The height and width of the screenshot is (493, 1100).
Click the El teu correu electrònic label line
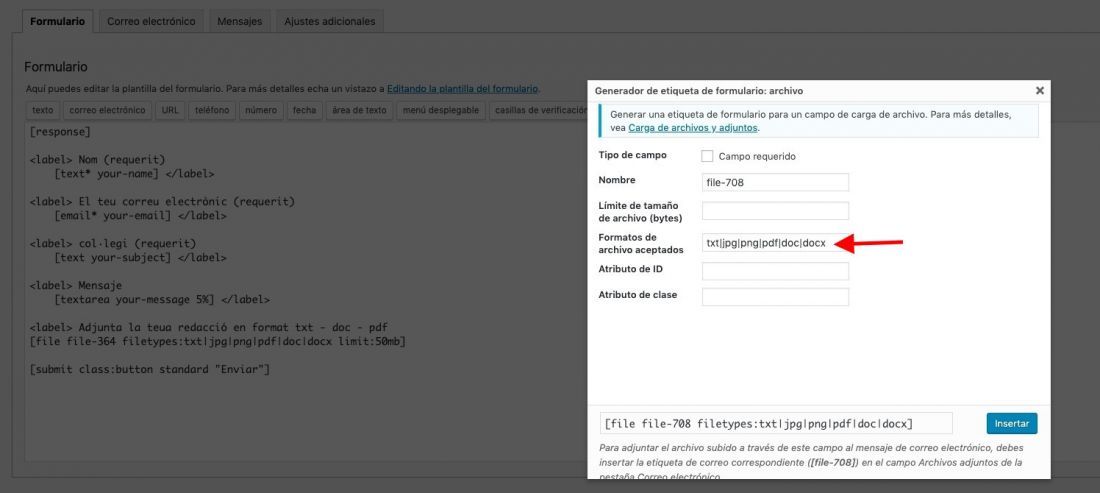click(162, 202)
